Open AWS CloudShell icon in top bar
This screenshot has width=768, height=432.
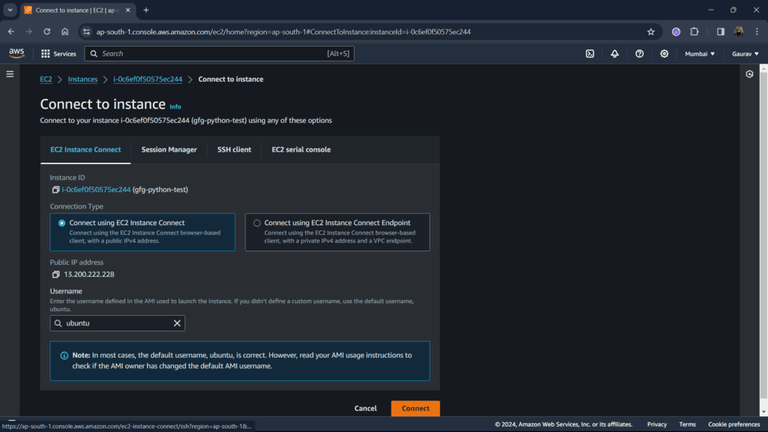pyautogui.click(x=590, y=54)
